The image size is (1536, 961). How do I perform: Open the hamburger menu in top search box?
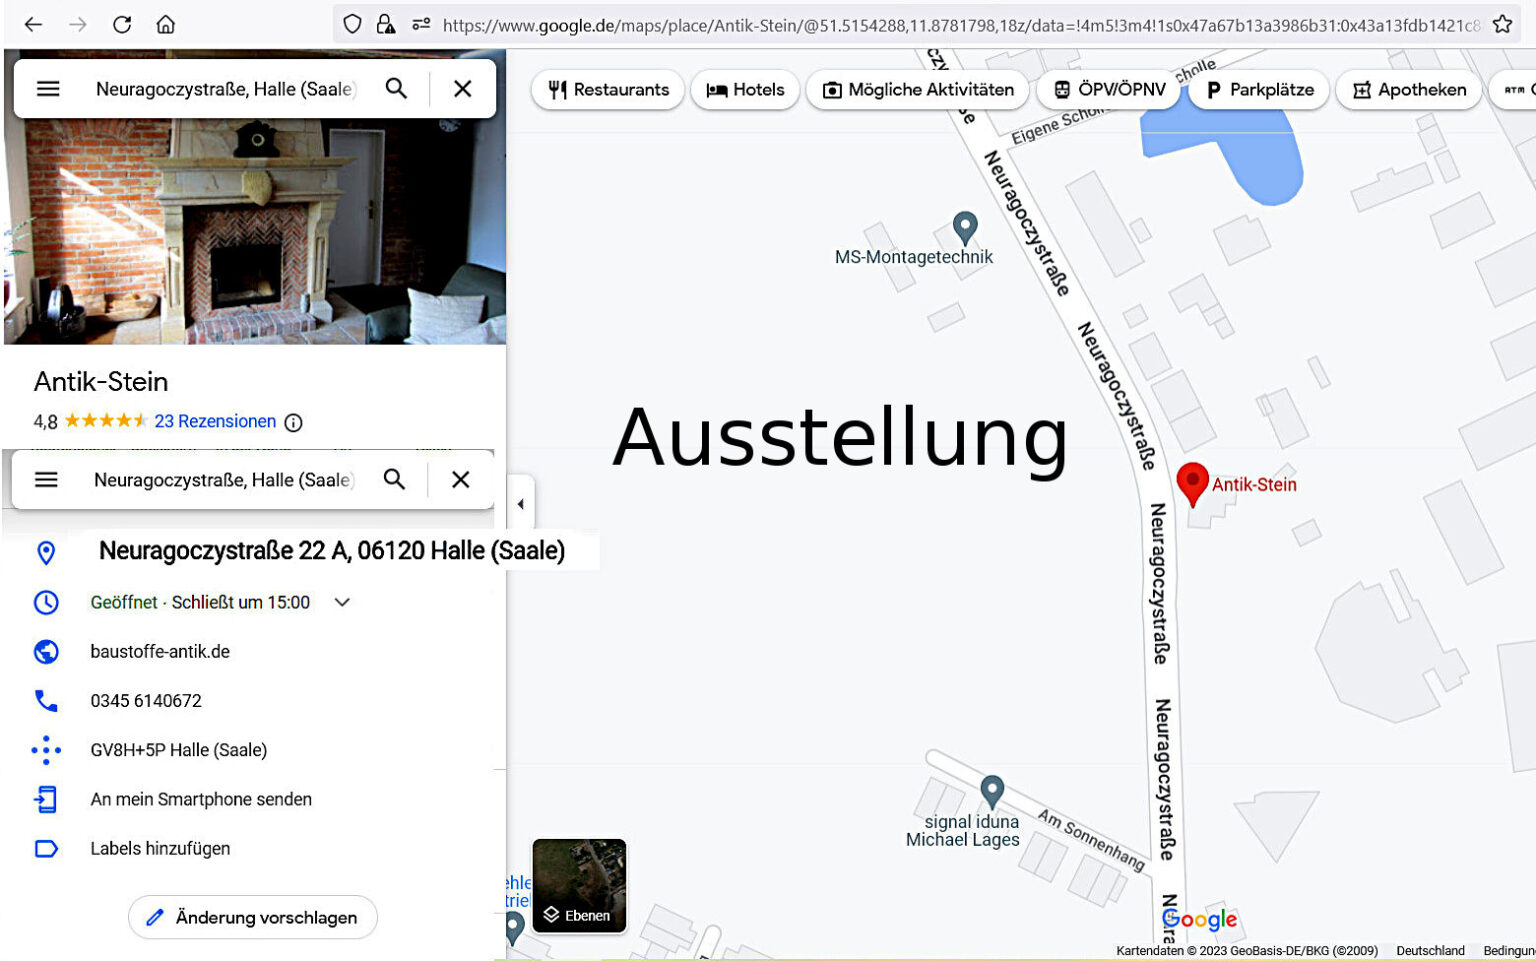coord(48,89)
